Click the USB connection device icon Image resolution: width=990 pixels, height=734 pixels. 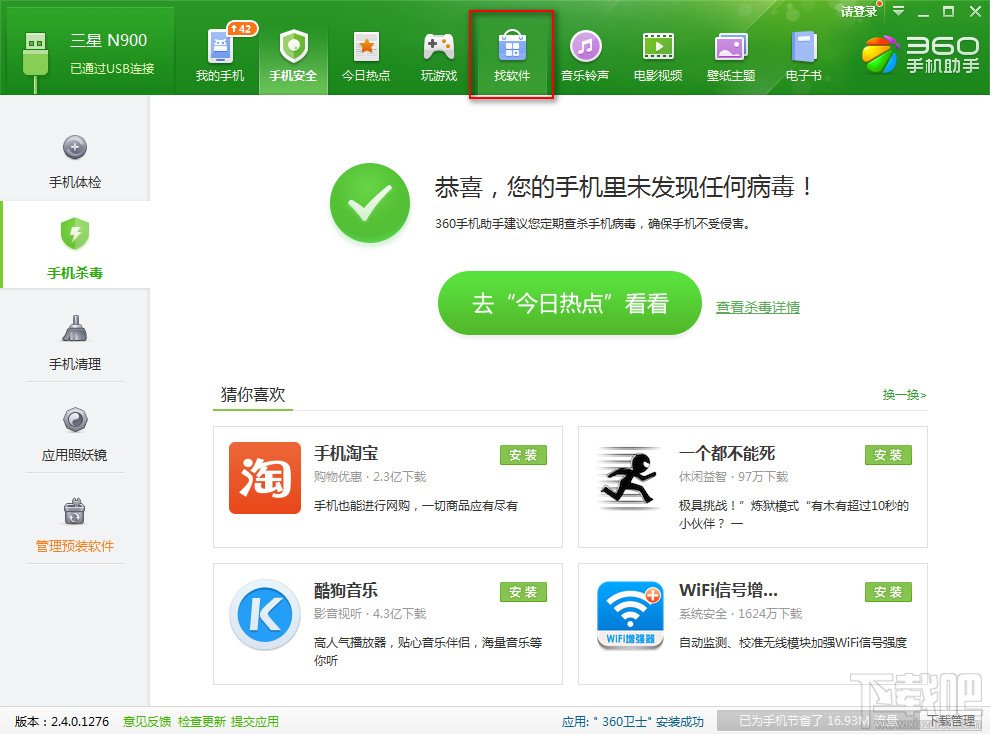click(35, 61)
